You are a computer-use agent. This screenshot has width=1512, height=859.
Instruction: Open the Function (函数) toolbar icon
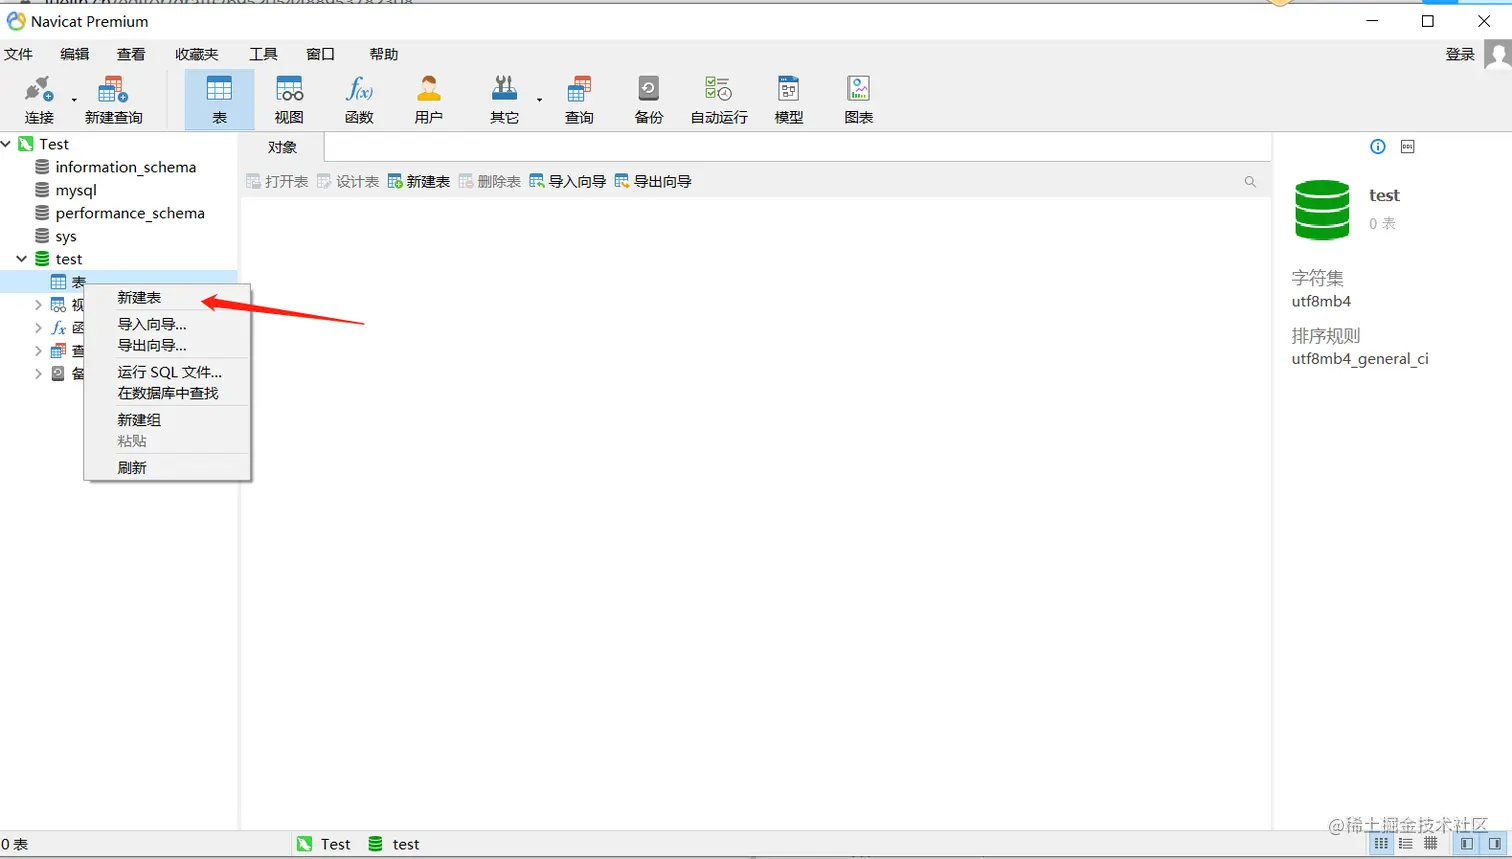point(359,100)
